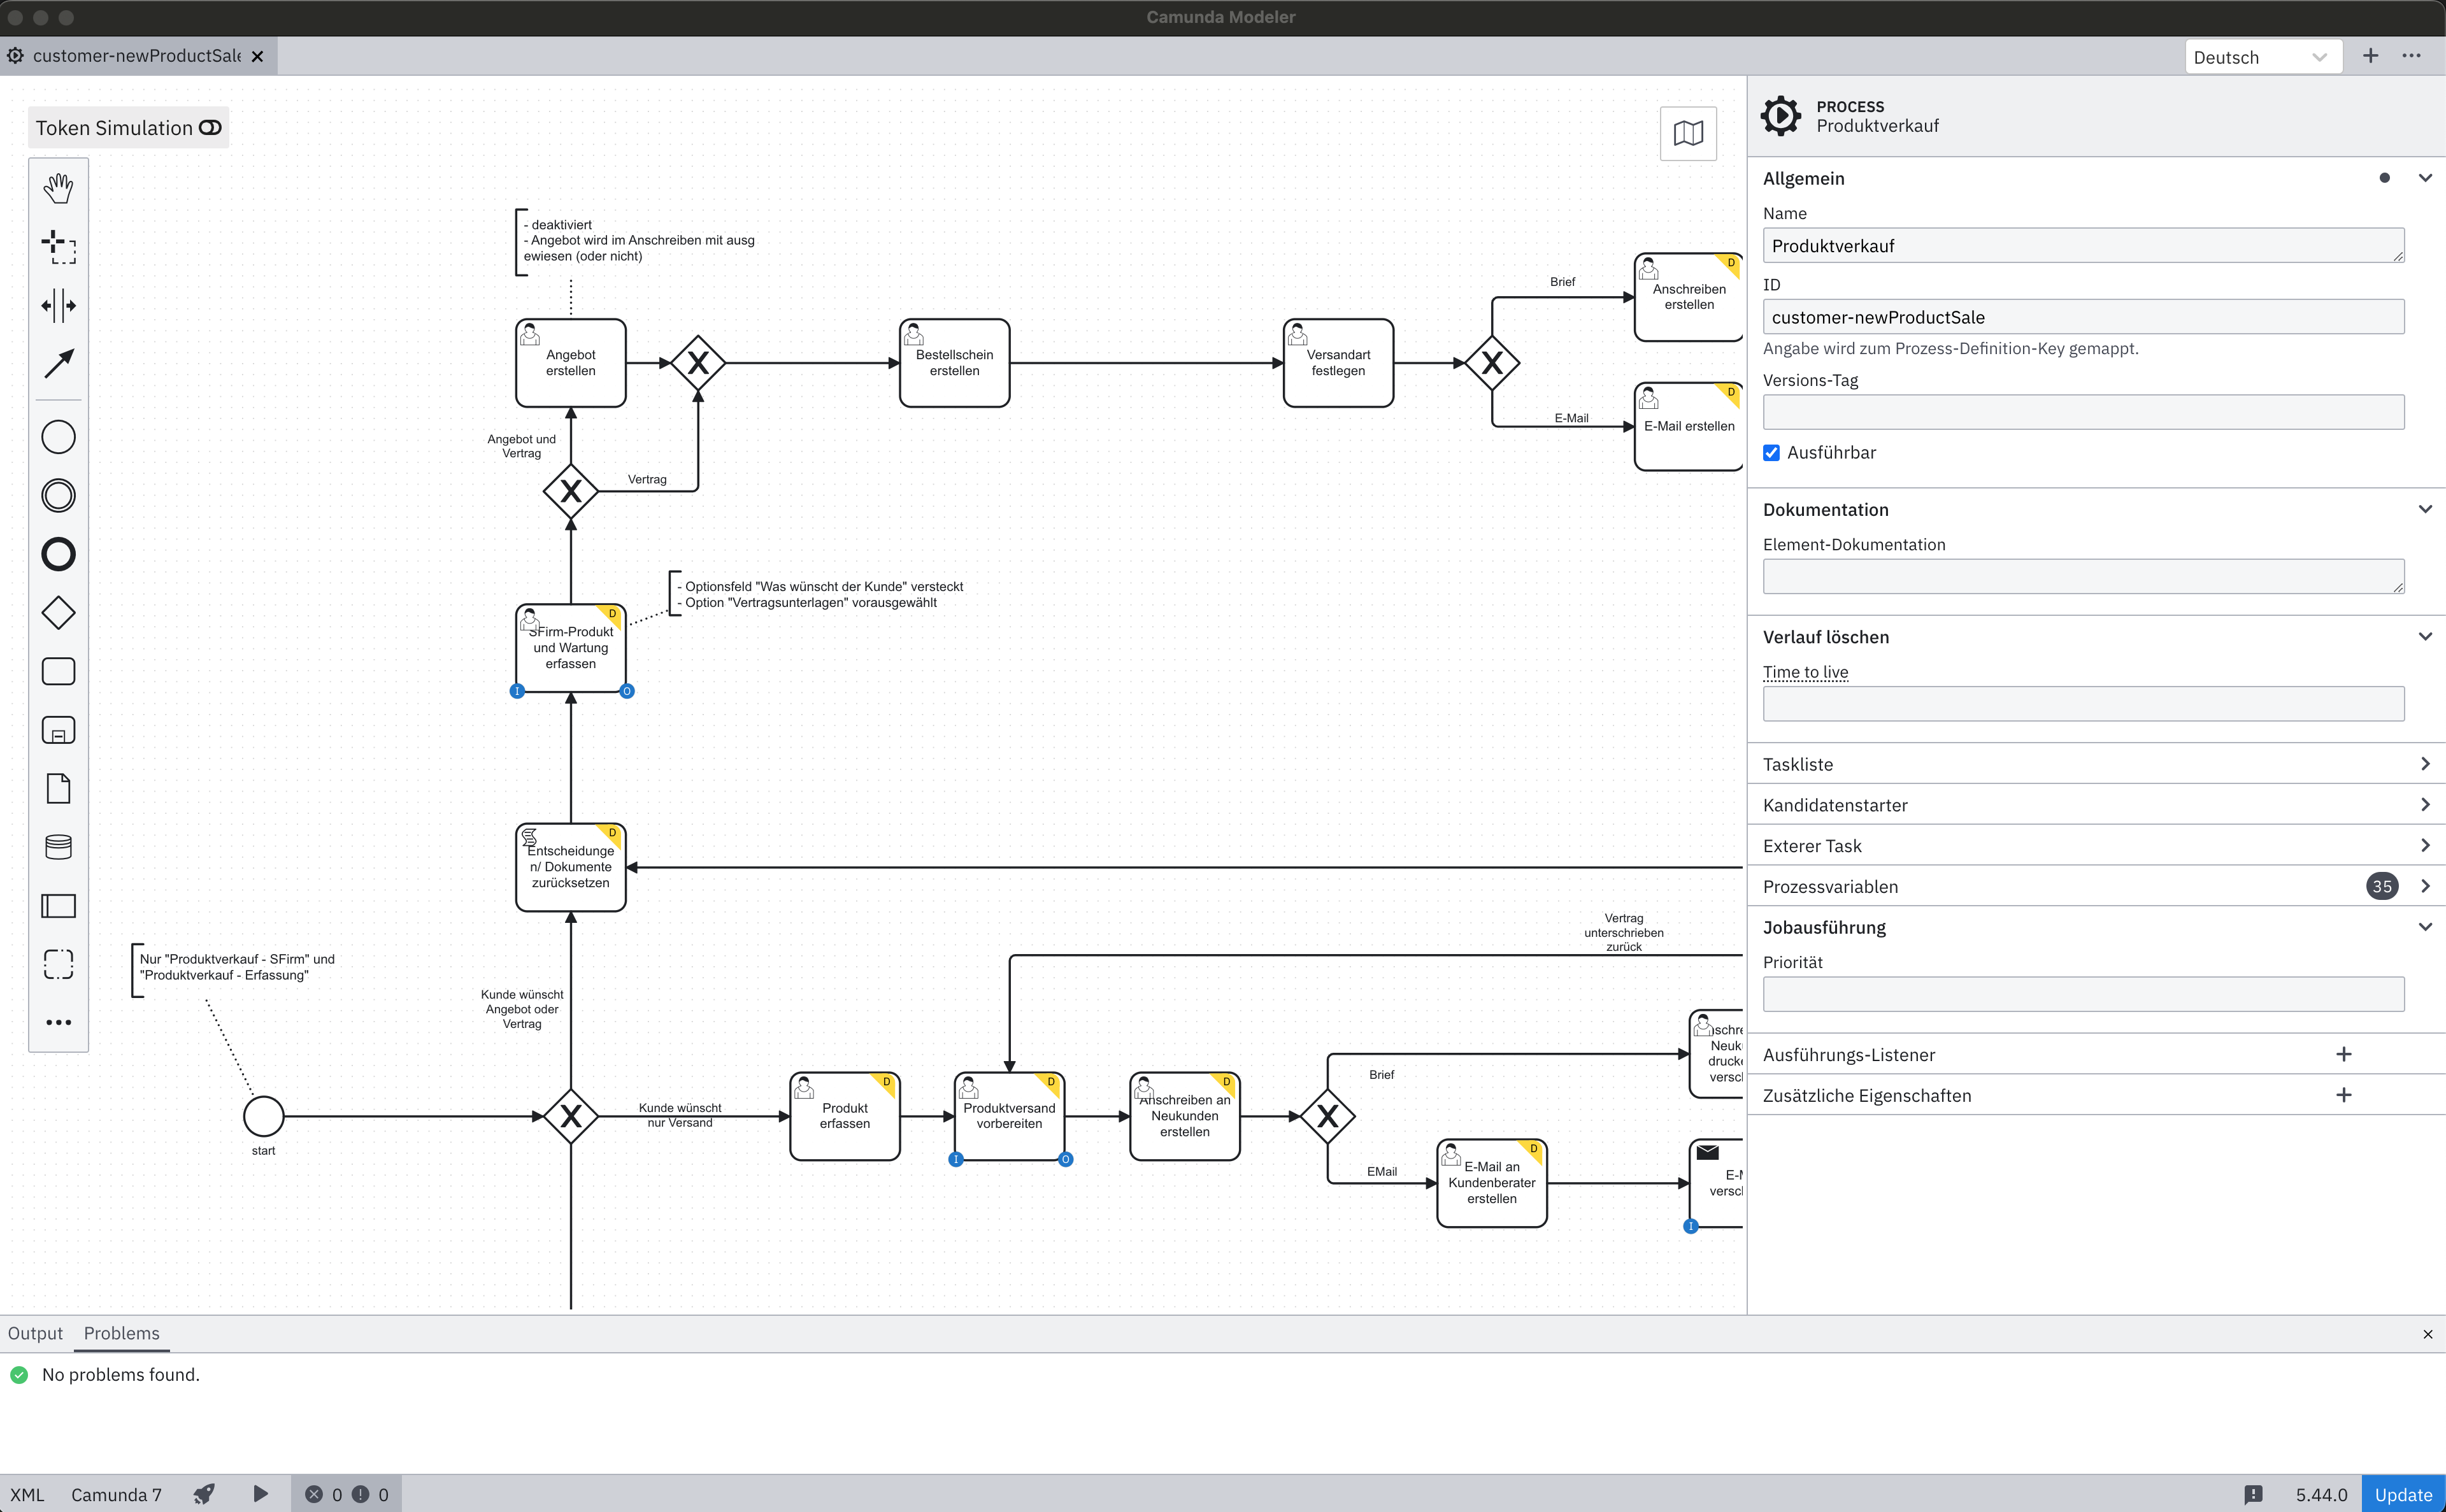Viewport: 2446px width, 1512px height.
Task: Create an expanded subprocess from palette
Action: pos(58,730)
